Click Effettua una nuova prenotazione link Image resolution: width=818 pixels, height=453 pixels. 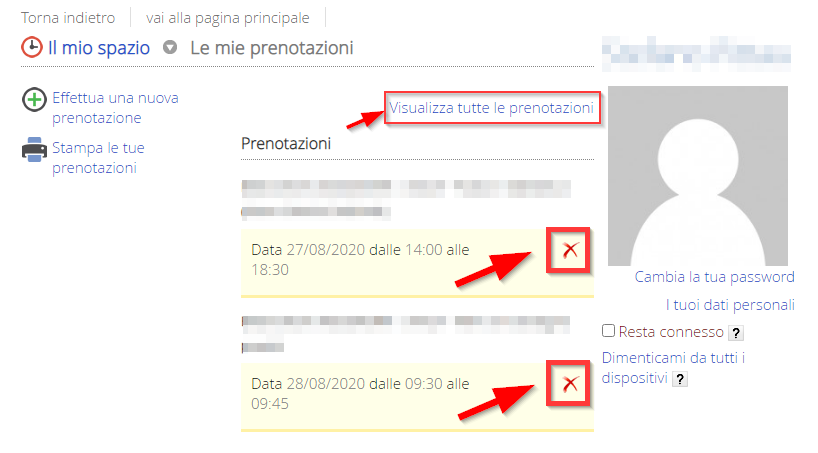point(115,108)
